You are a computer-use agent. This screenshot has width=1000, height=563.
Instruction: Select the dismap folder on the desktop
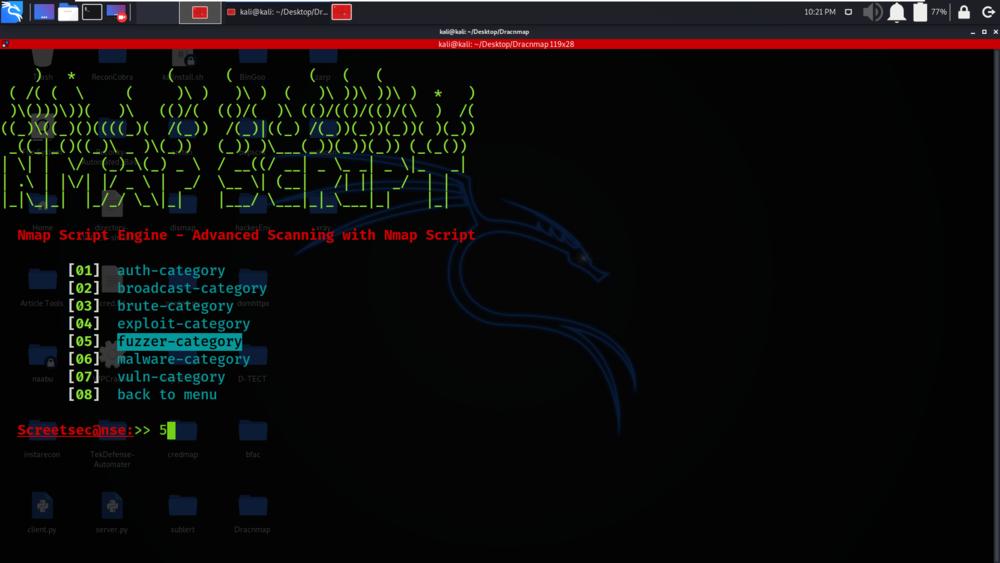pyautogui.click(x=182, y=212)
